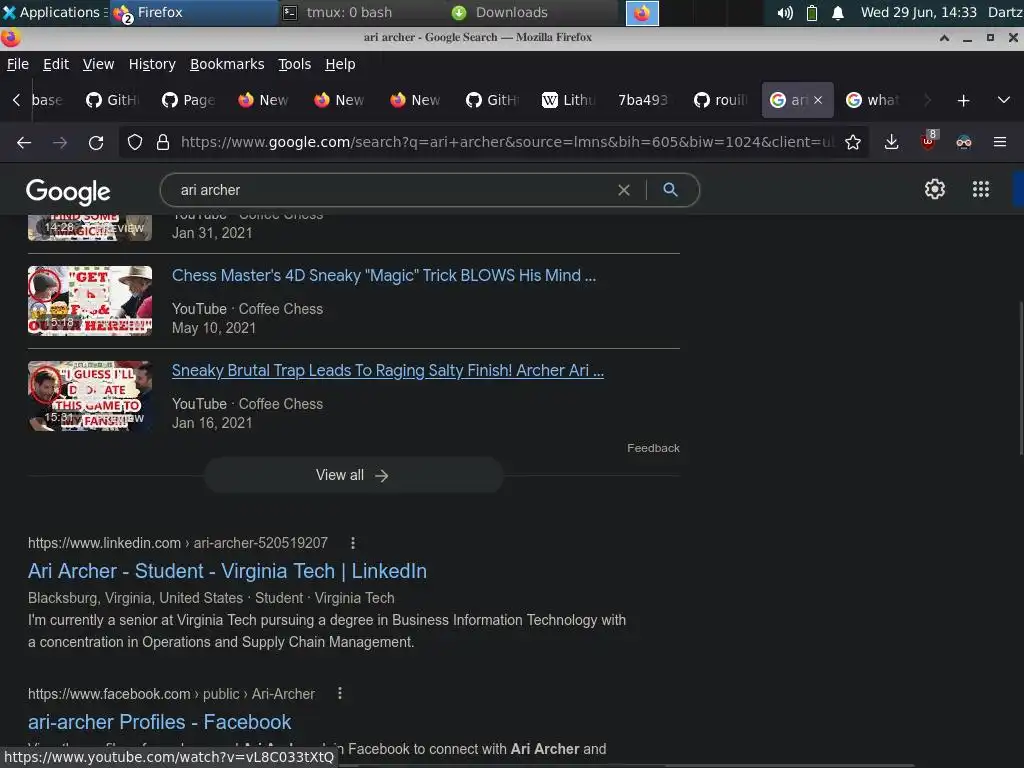The image size is (1024, 768).
Task: Click the Firefox URL address bar
Action: [x=506, y=142]
